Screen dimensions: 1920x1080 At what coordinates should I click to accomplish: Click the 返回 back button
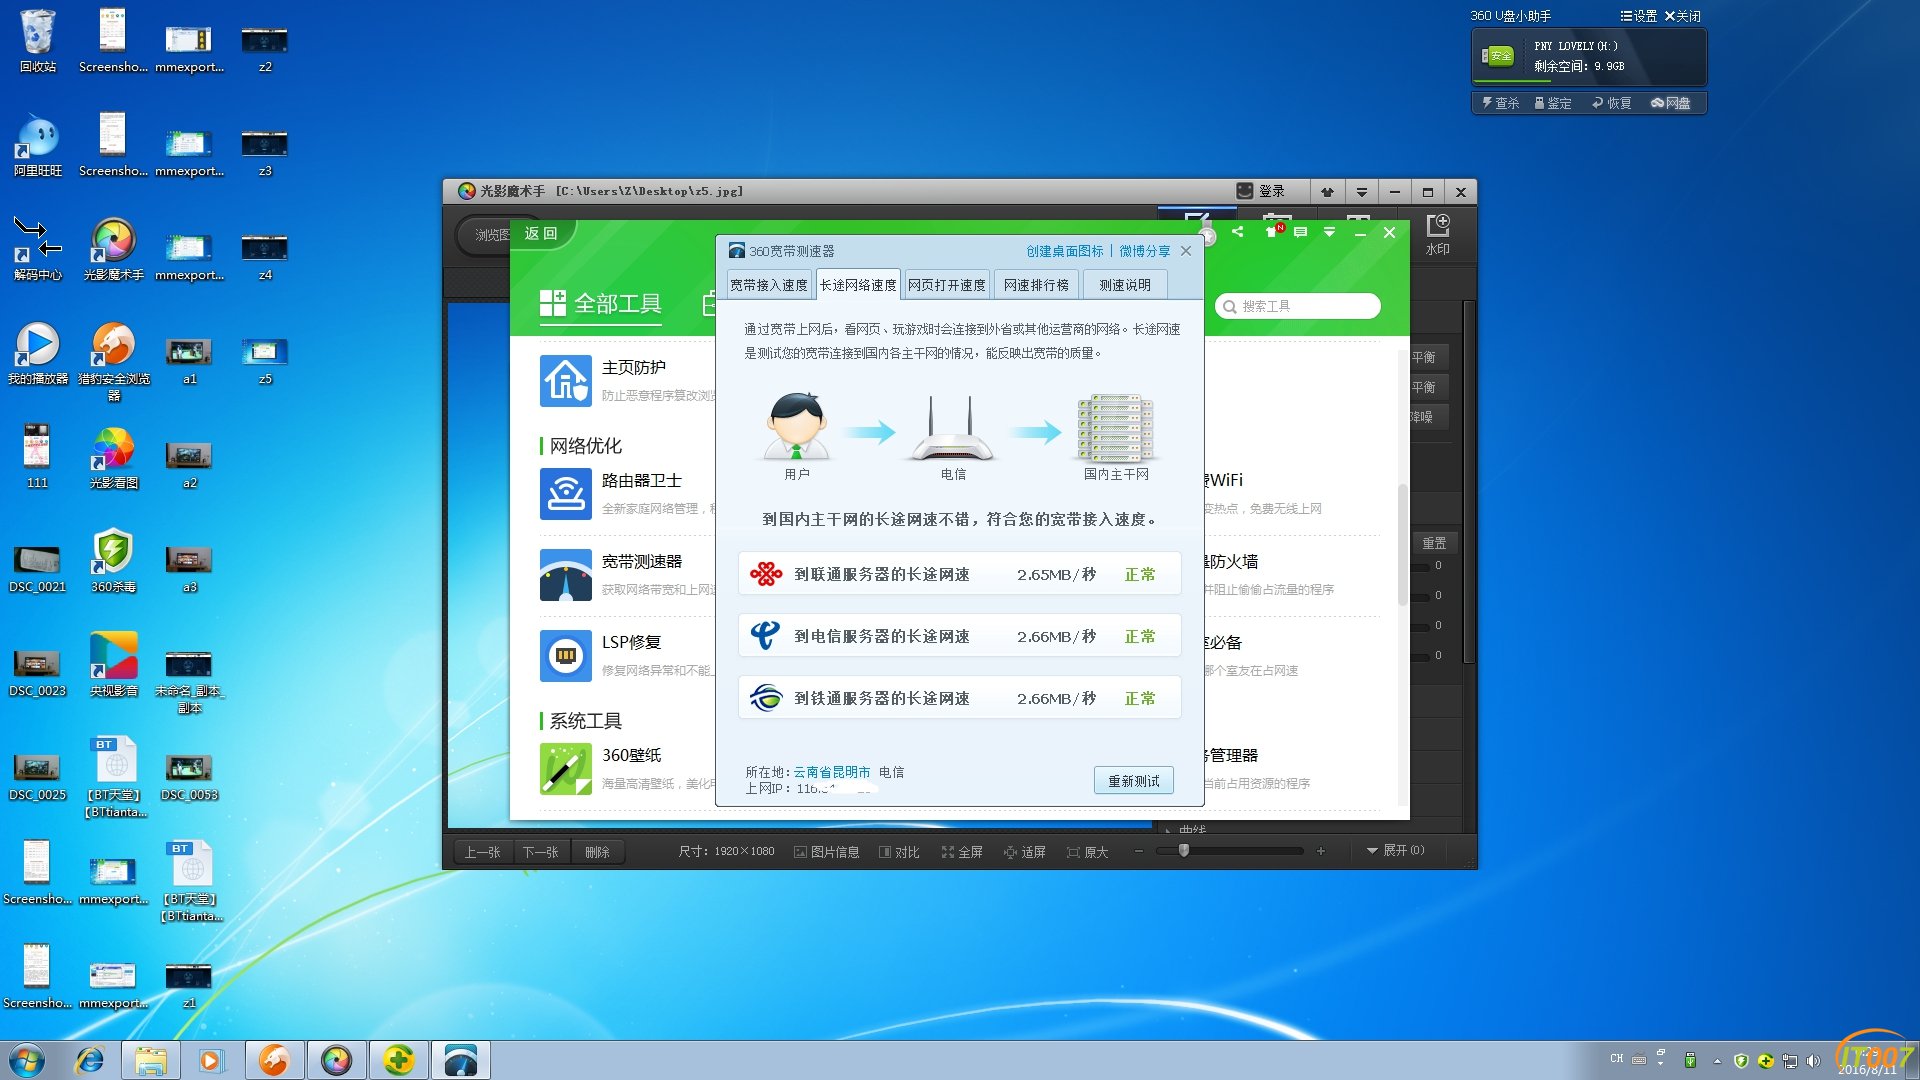click(541, 233)
